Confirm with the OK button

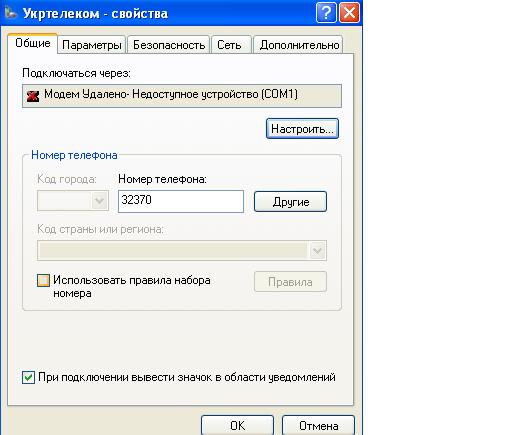[x=237, y=425]
